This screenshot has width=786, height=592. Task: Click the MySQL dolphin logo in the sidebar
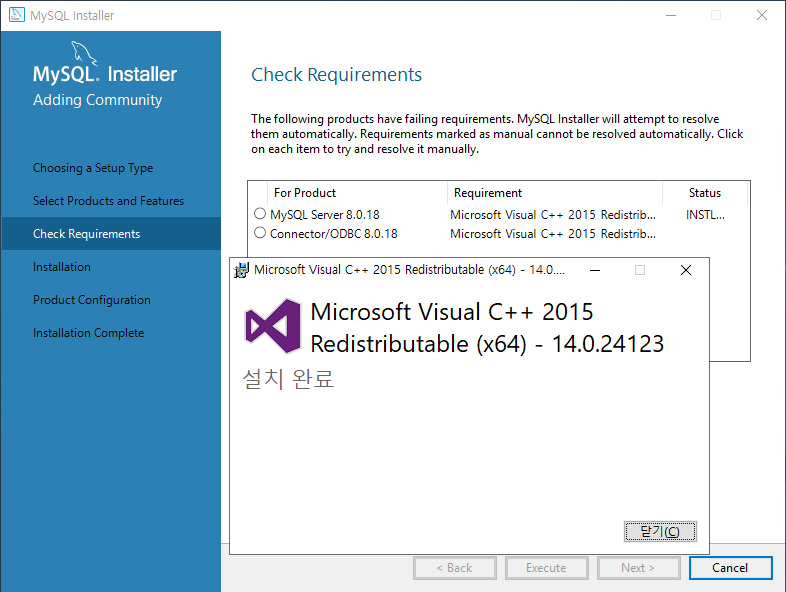pos(83,53)
